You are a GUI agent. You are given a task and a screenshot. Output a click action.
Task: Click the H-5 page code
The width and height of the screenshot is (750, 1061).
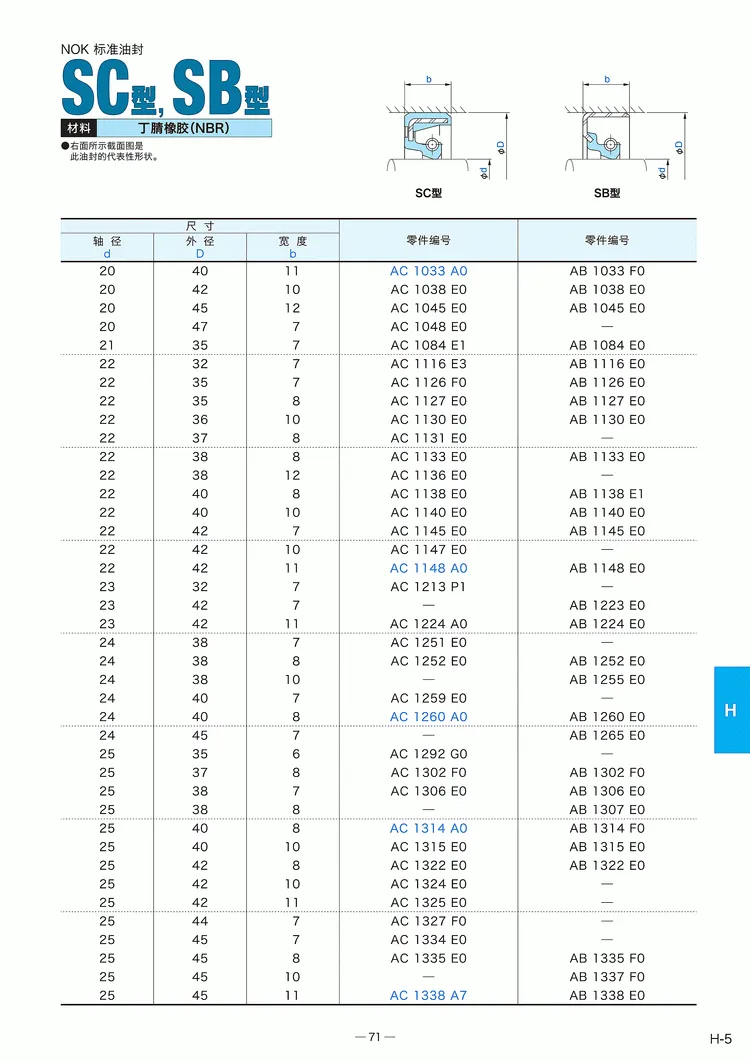(x=721, y=1039)
